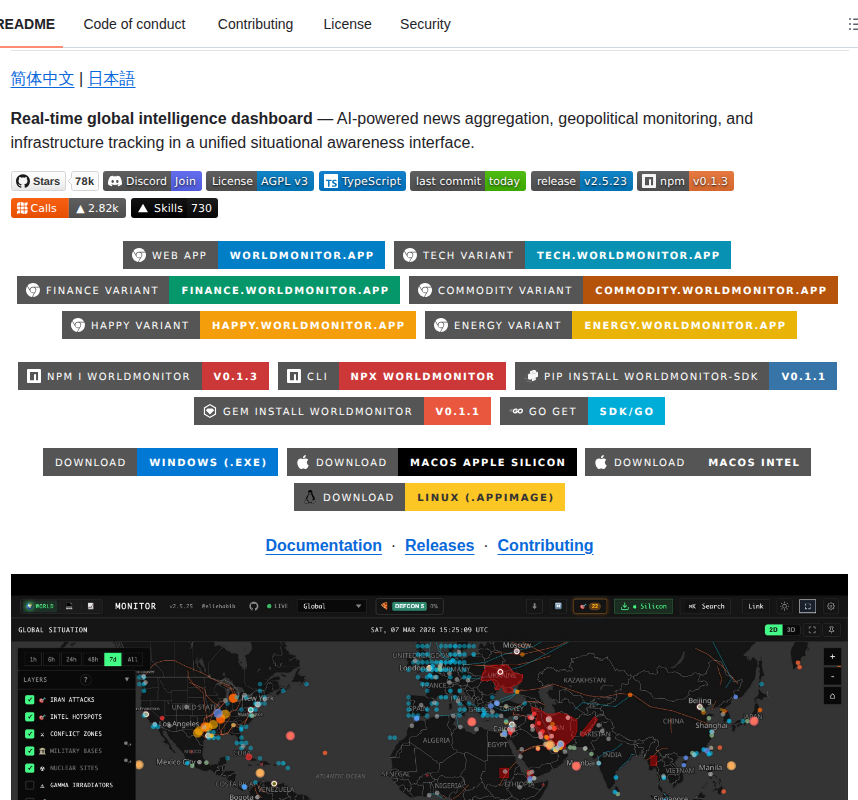Viewport: 858px width, 800px height.
Task: Open the Releases link
Action: pyautogui.click(x=439, y=546)
